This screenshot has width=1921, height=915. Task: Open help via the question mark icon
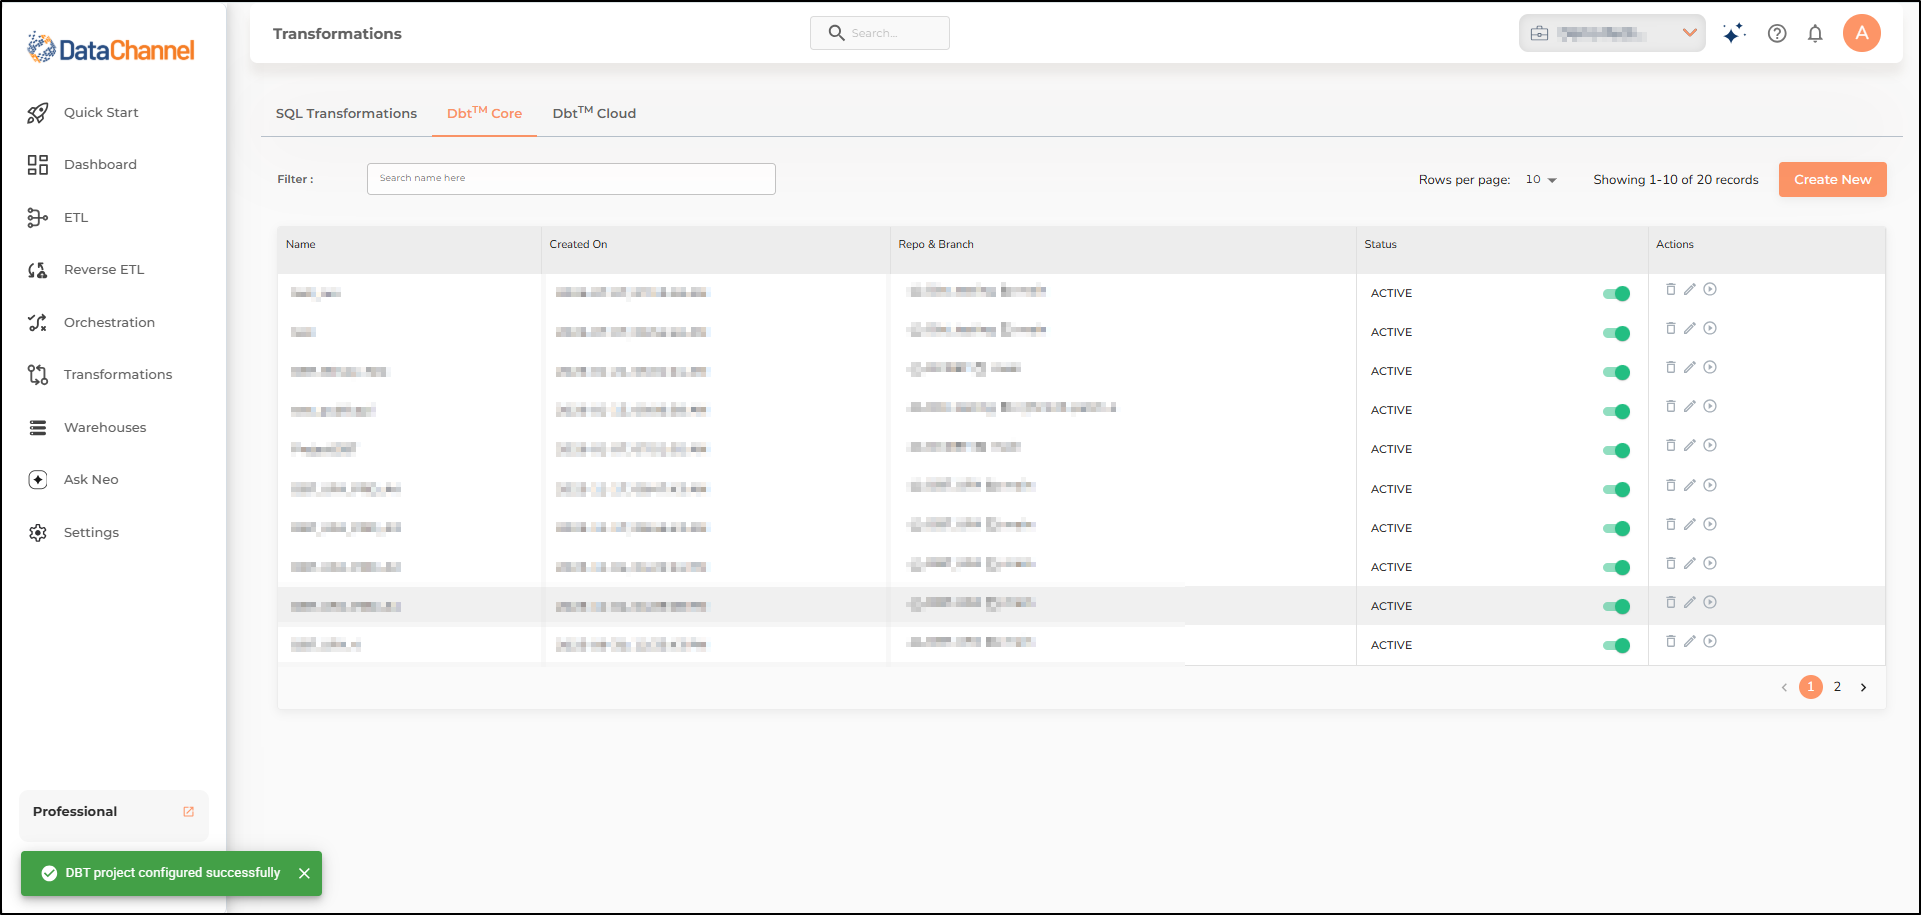(1777, 33)
